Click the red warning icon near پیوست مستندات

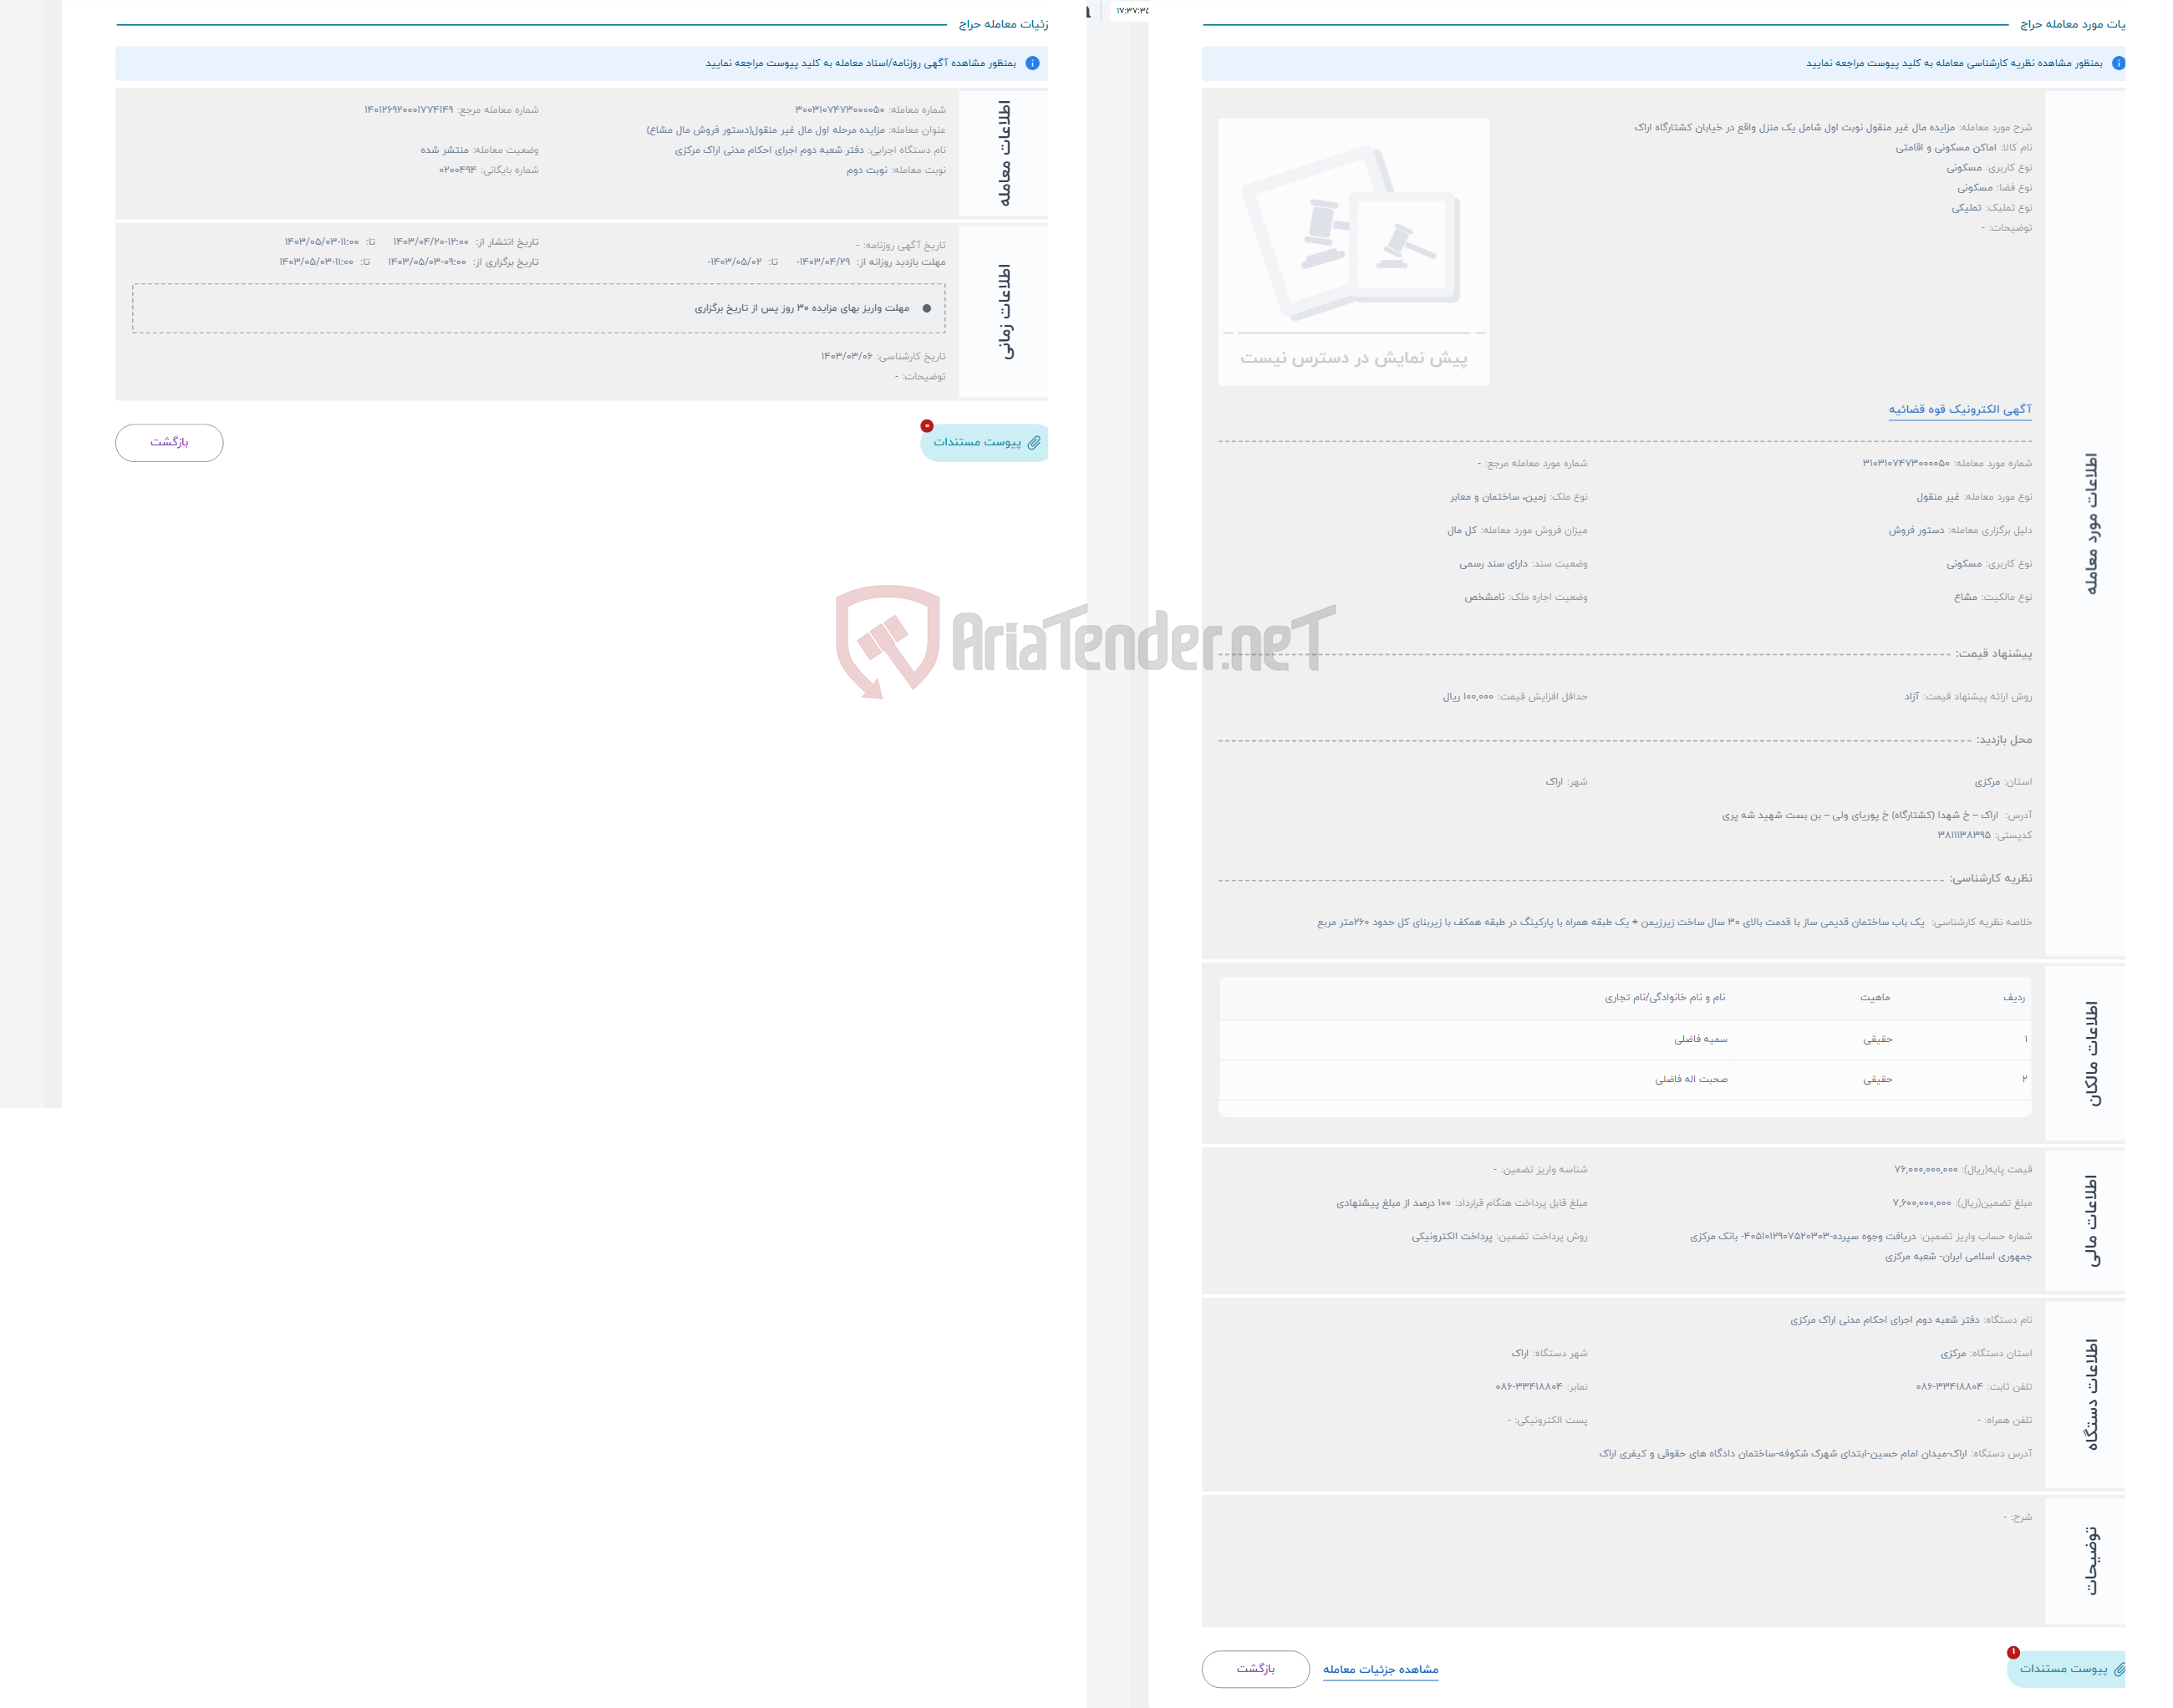coord(926,424)
